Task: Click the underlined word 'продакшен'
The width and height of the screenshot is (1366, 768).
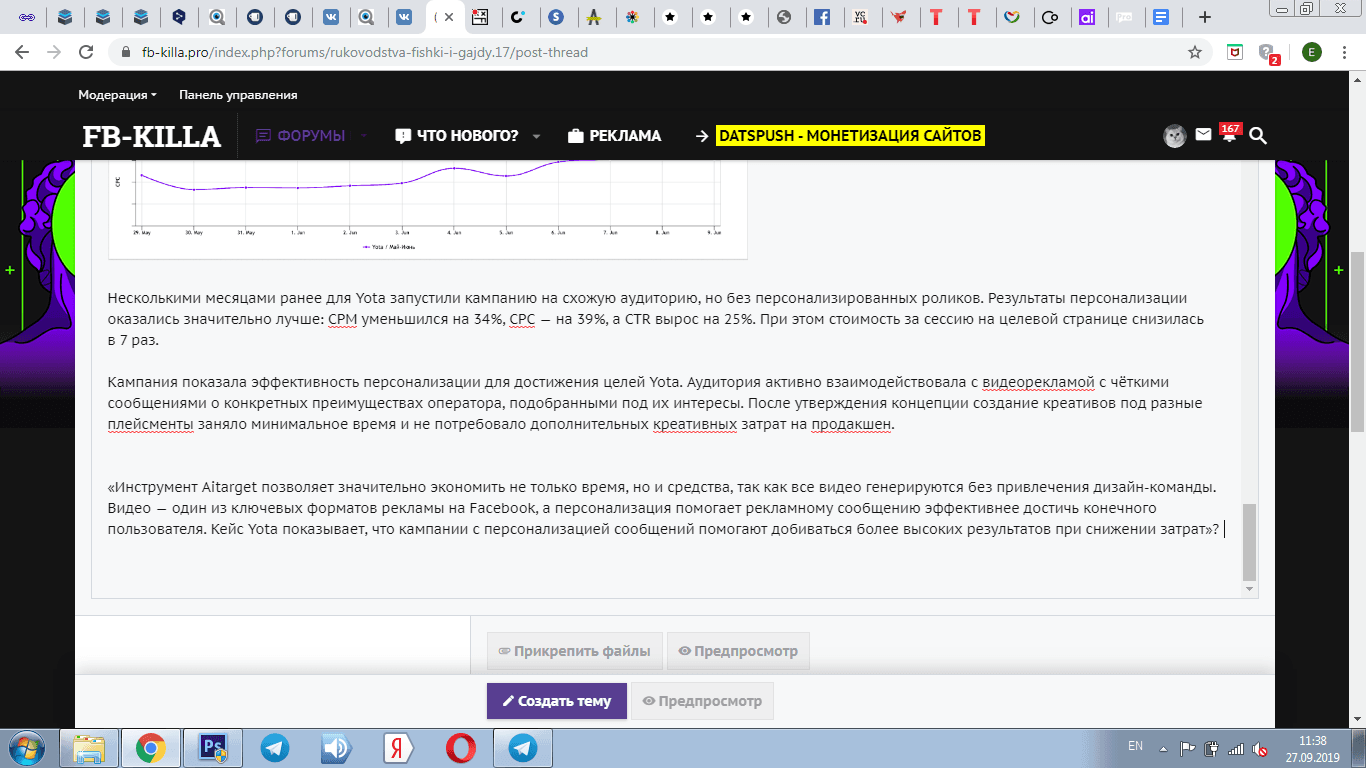Action: (852, 424)
